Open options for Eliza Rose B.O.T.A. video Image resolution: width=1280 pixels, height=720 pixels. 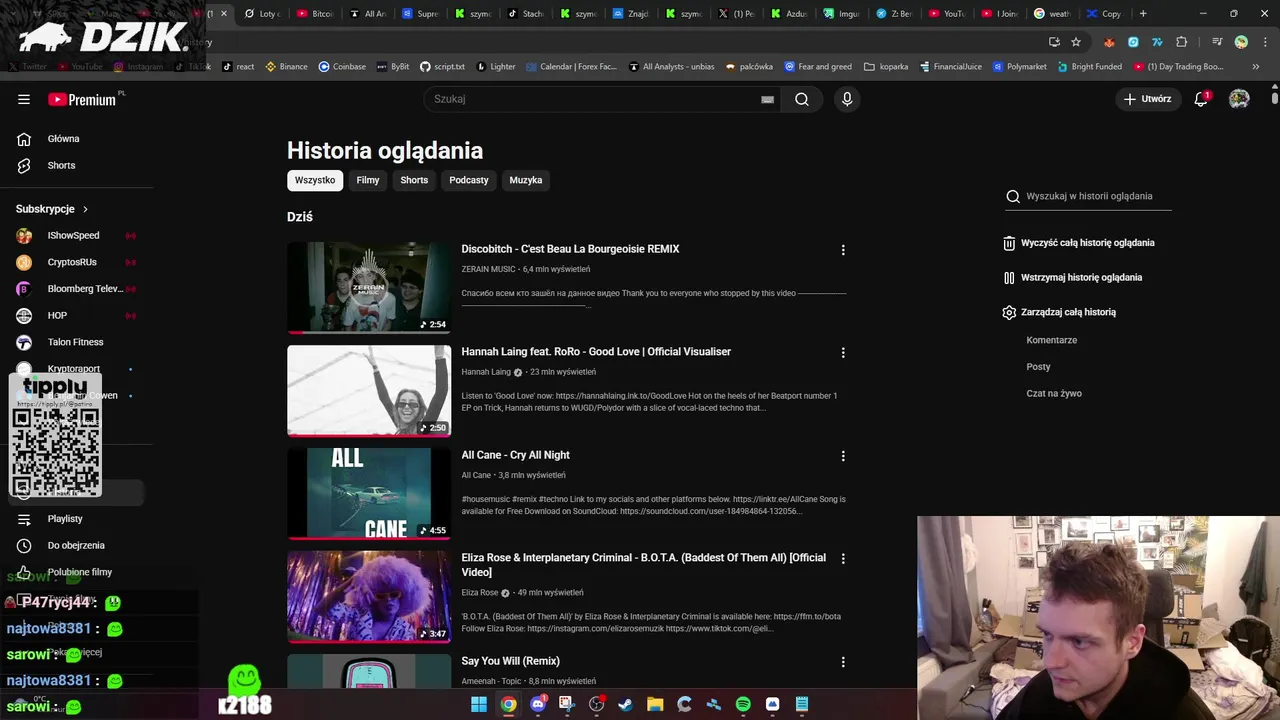(x=843, y=559)
